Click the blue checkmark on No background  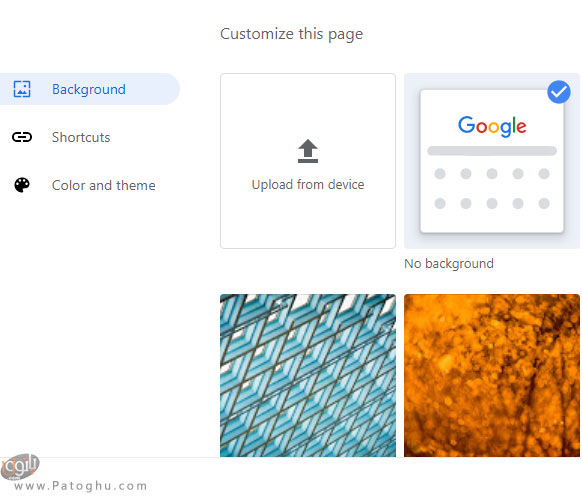click(x=559, y=92)
